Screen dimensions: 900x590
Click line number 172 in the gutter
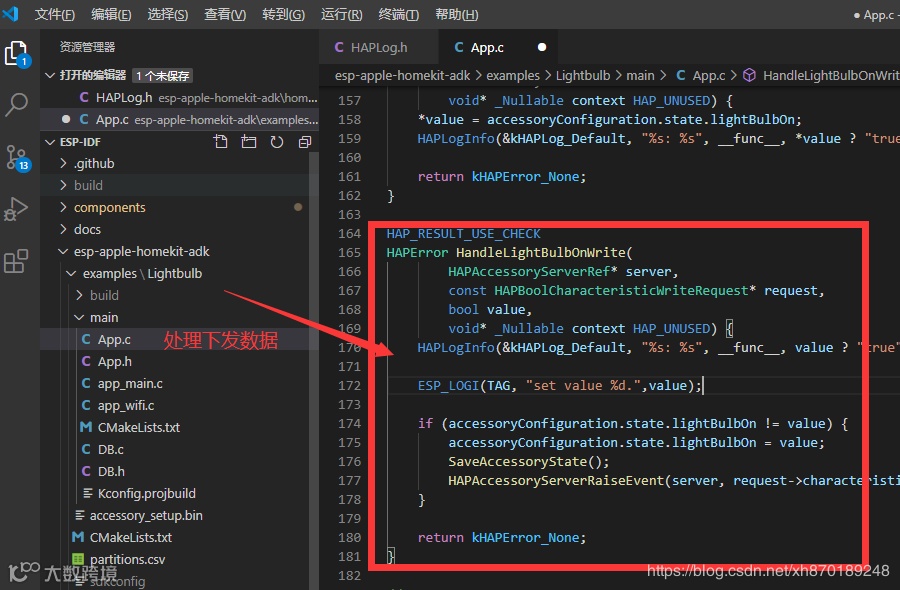pos(350,385)
